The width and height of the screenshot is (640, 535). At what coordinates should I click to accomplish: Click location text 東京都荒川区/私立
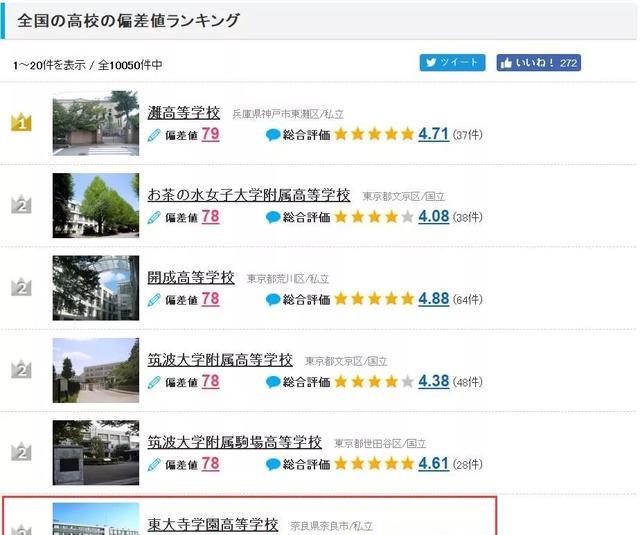click(x=288, y=279)
